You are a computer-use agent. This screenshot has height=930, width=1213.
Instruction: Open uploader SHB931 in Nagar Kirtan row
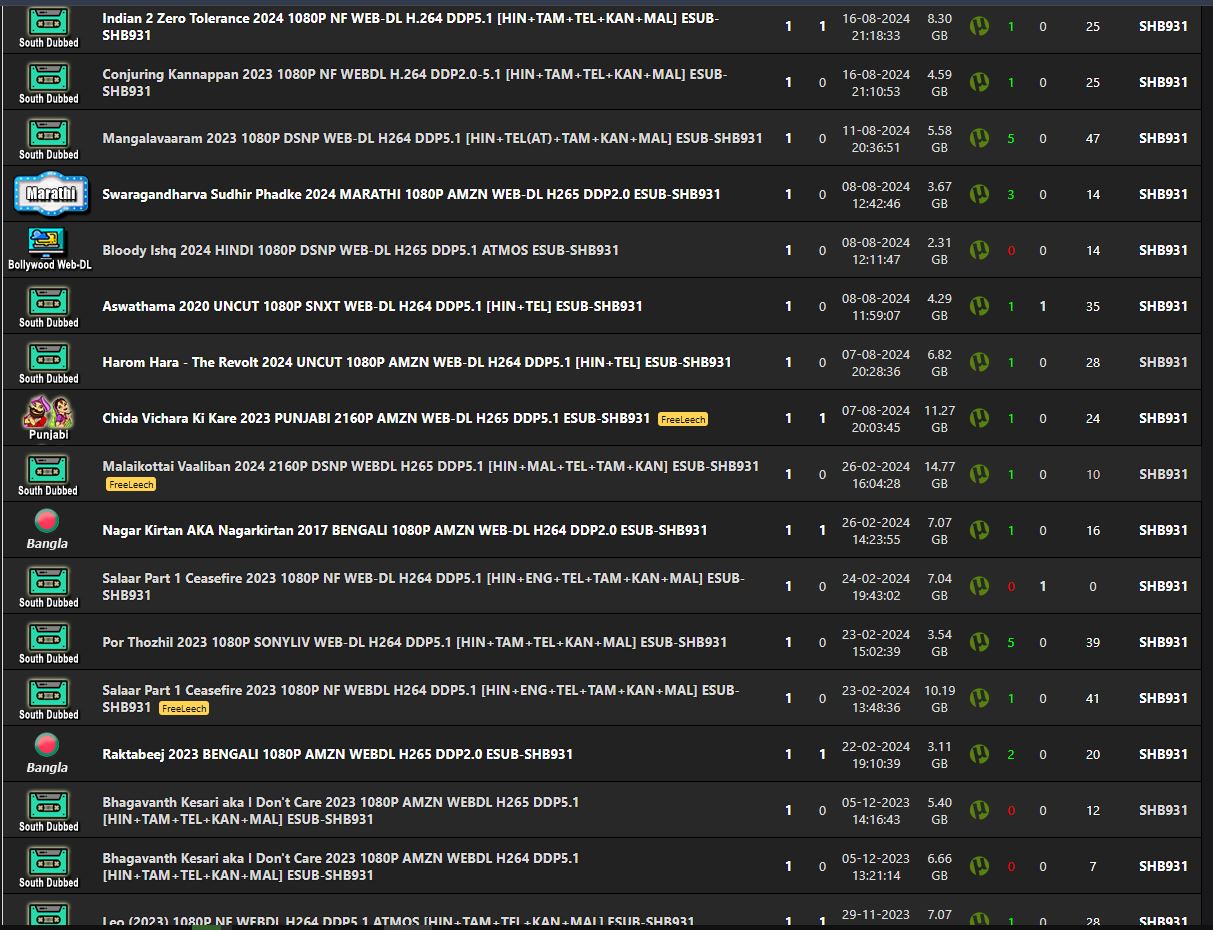pos(1163,530)
